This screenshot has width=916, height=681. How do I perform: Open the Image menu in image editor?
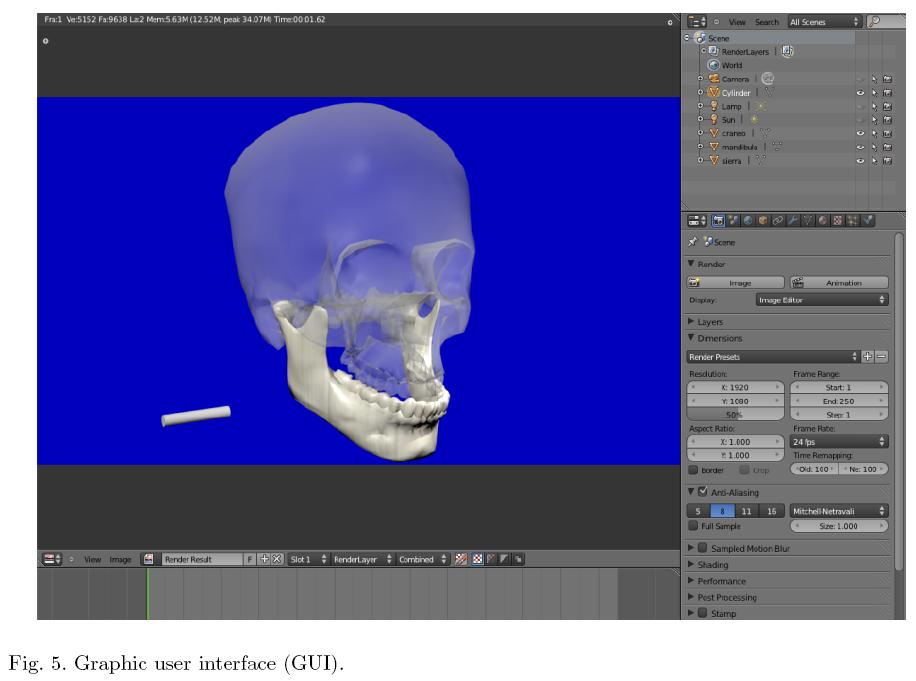120,560
